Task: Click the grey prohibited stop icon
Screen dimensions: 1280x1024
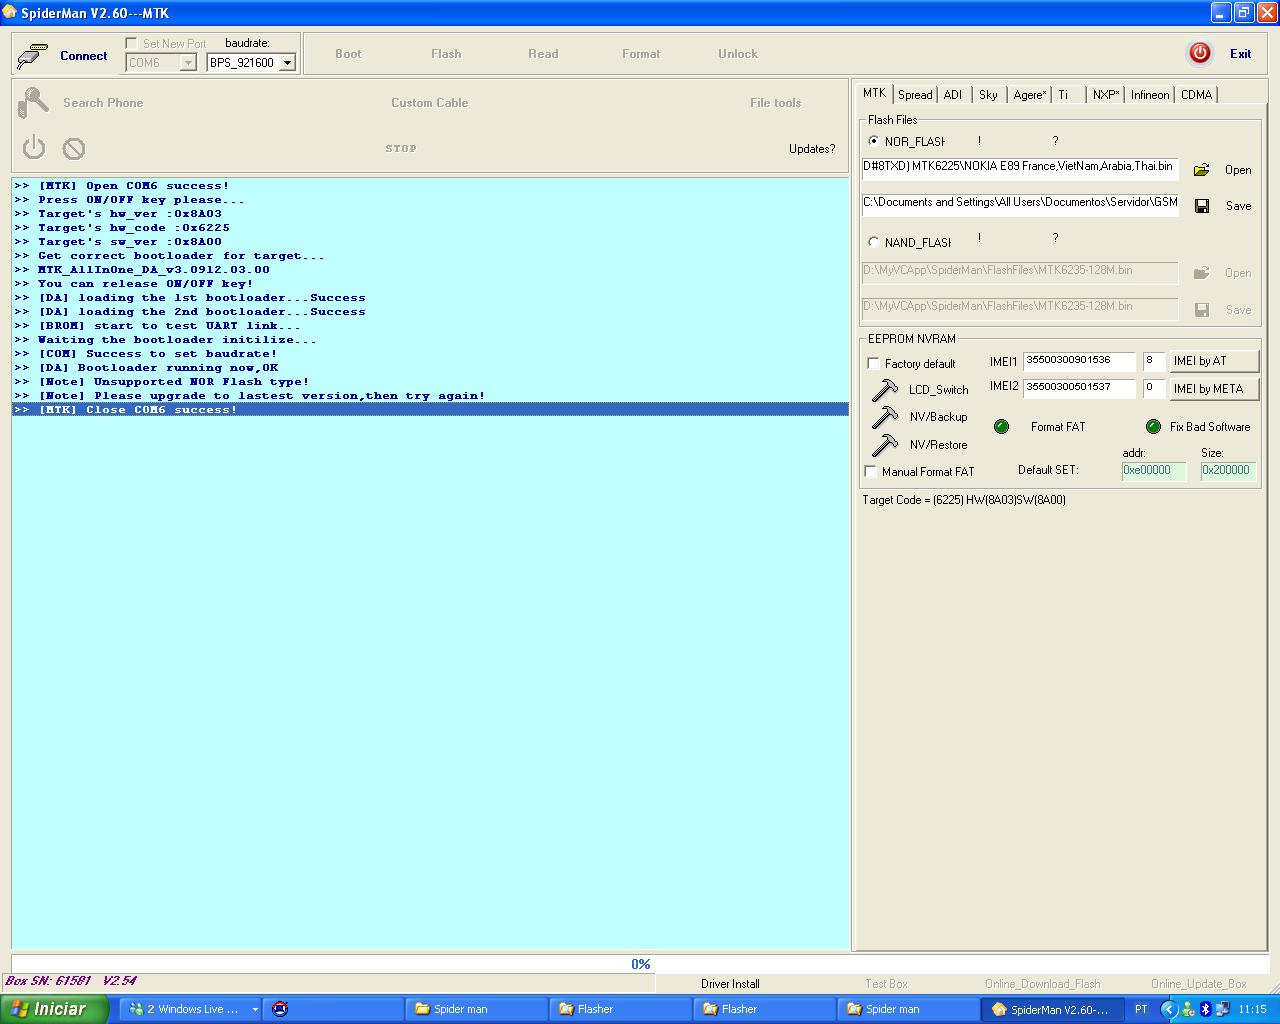Action: [74, 148]
